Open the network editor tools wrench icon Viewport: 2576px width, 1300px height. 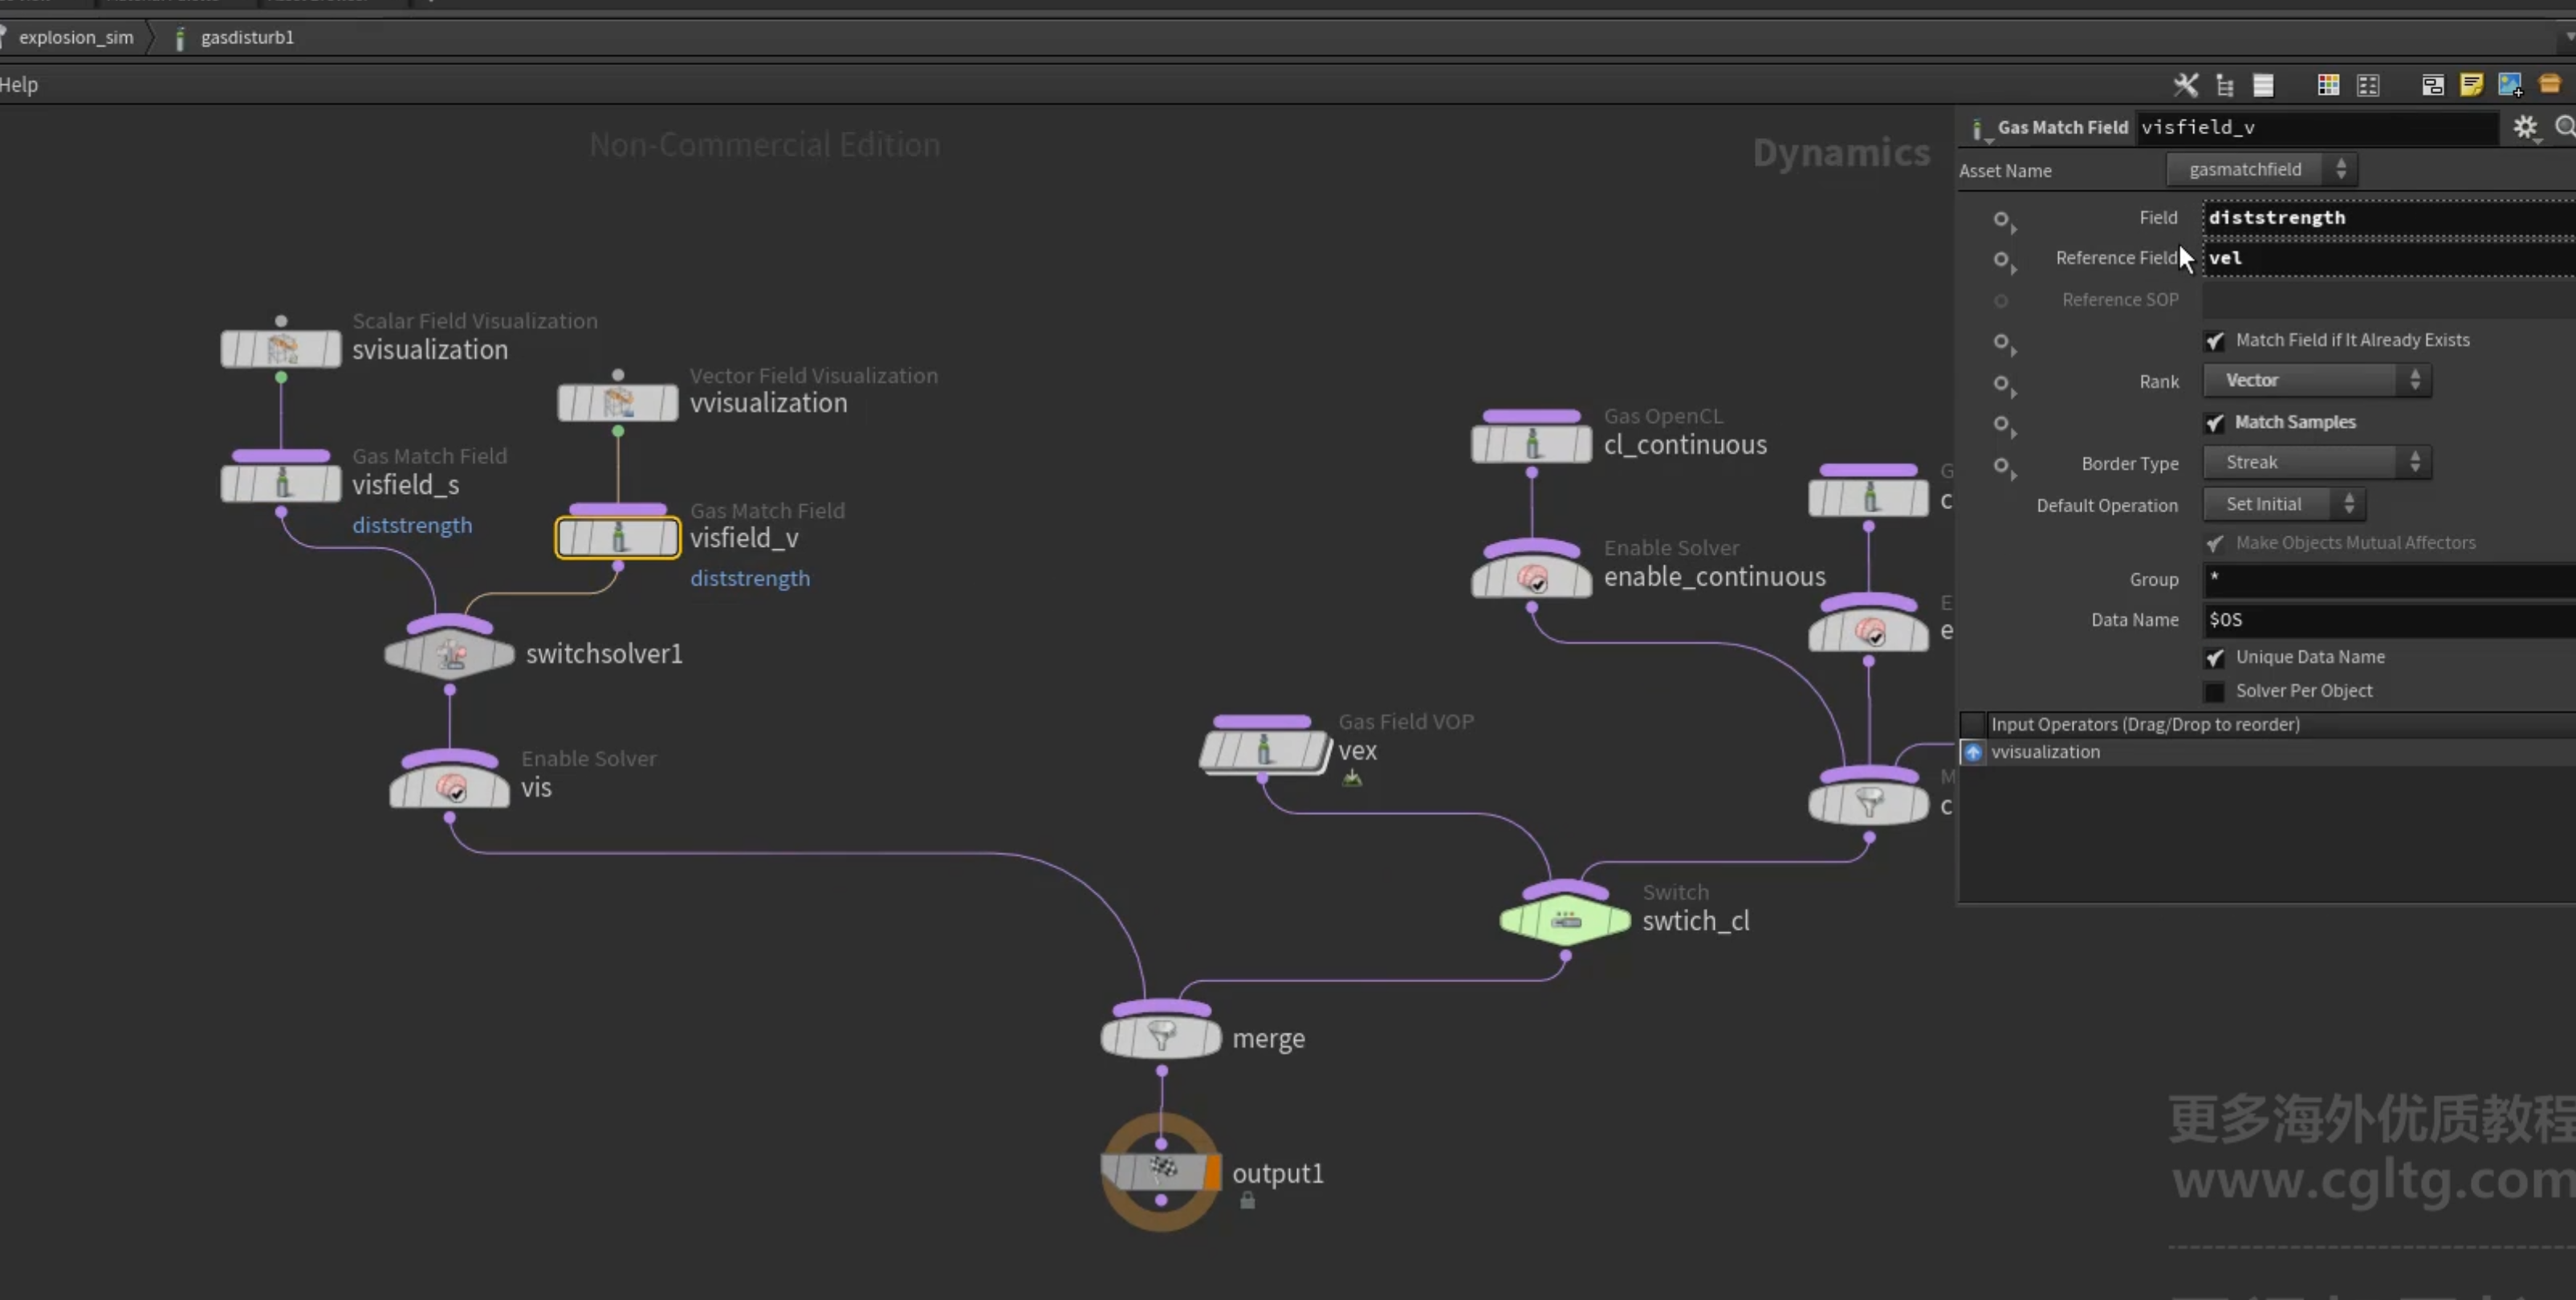click(x=2186, y=85)
